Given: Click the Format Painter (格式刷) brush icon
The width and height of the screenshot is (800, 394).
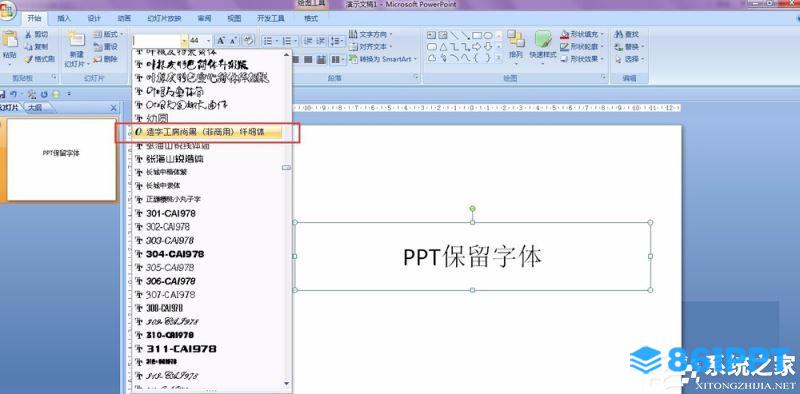Looking at the screenshot, I should [x=29, y=59].
